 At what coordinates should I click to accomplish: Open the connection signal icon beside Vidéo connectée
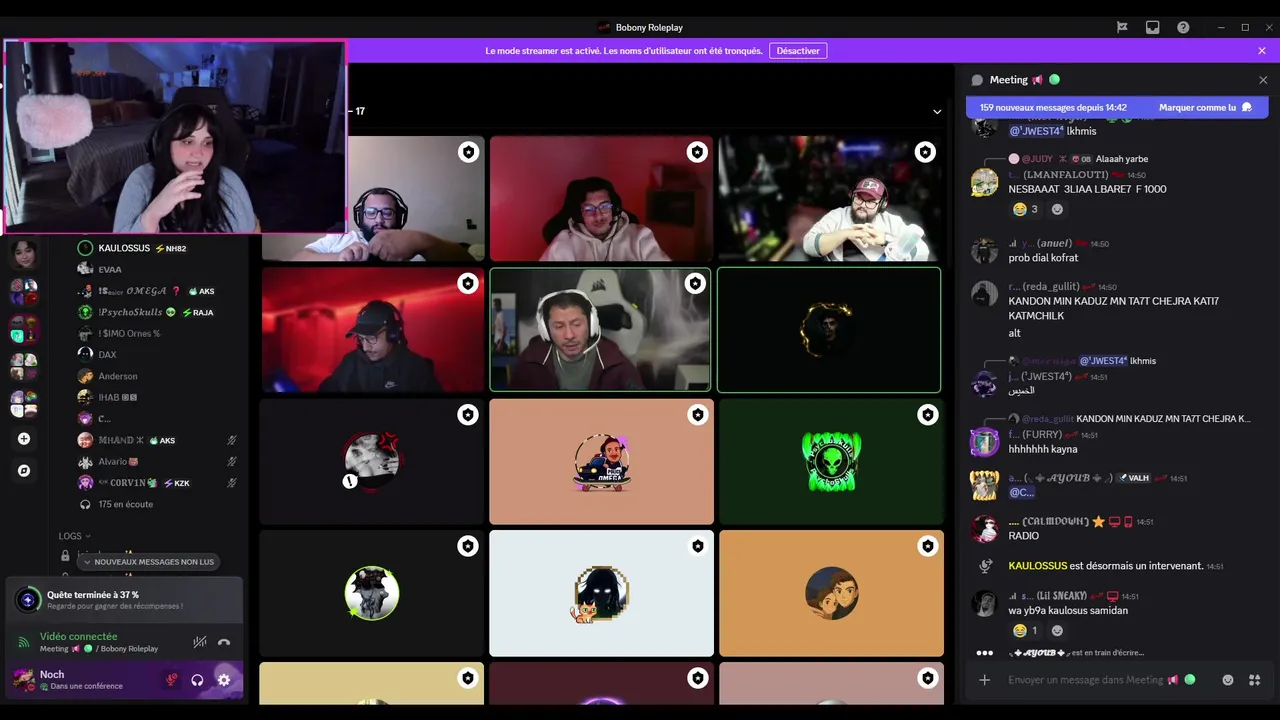24,642
